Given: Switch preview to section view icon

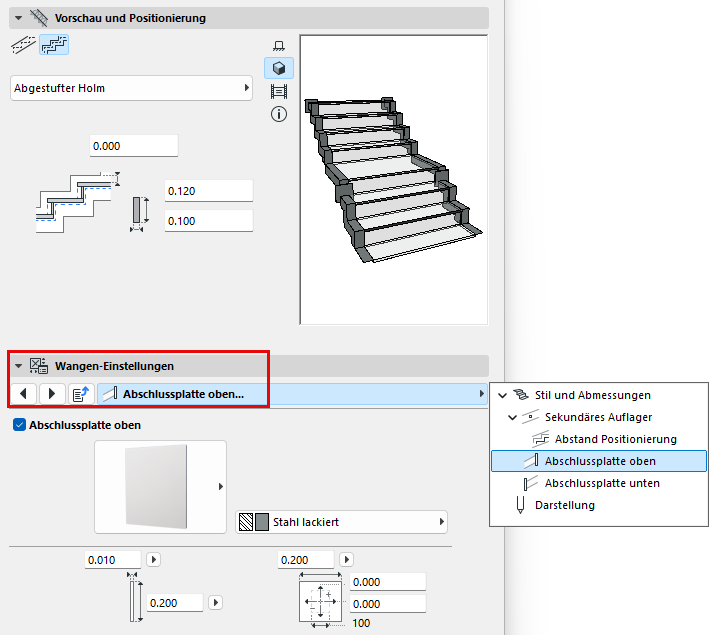Looking at the screenshot, I should click(x=279, y=91).
